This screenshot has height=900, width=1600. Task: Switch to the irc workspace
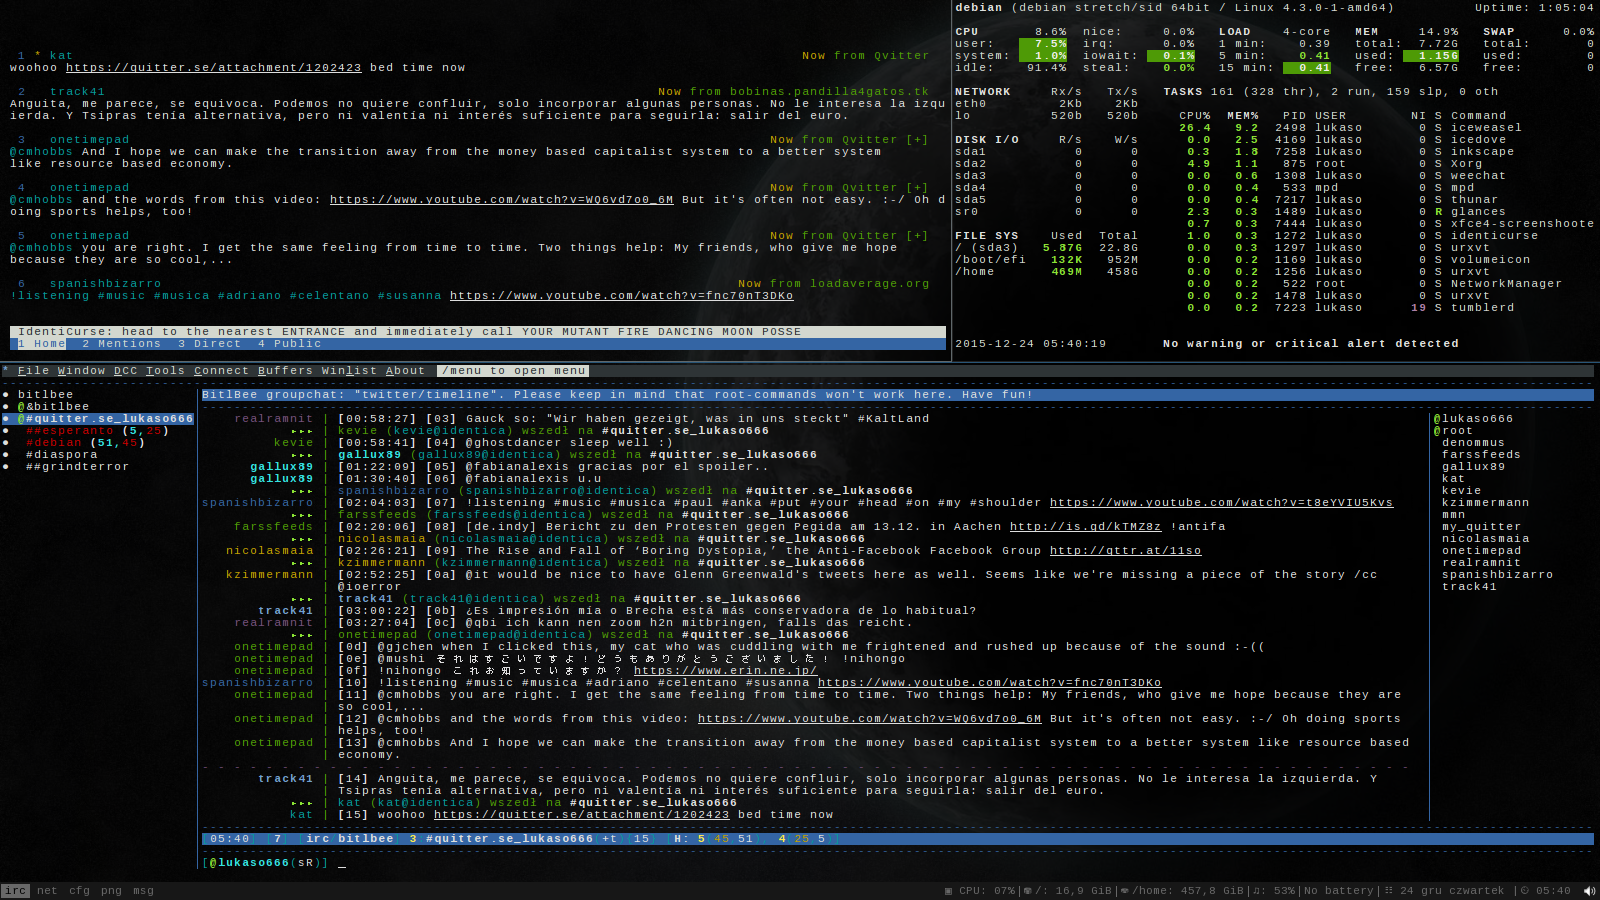coord(15,891)
